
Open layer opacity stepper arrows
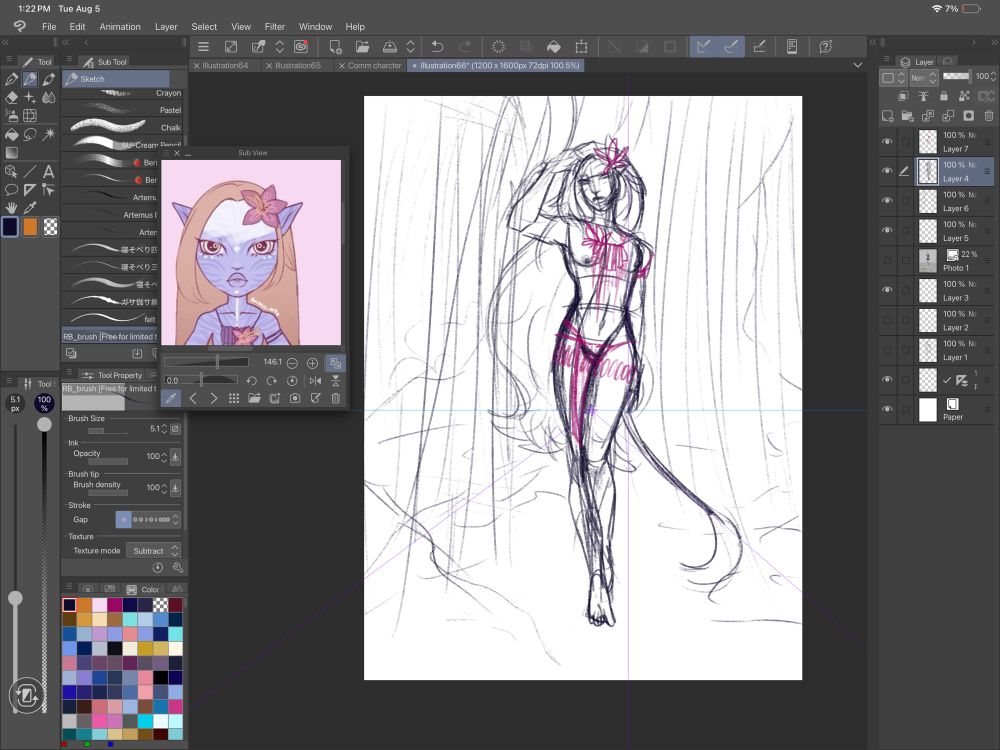(993, 77)
